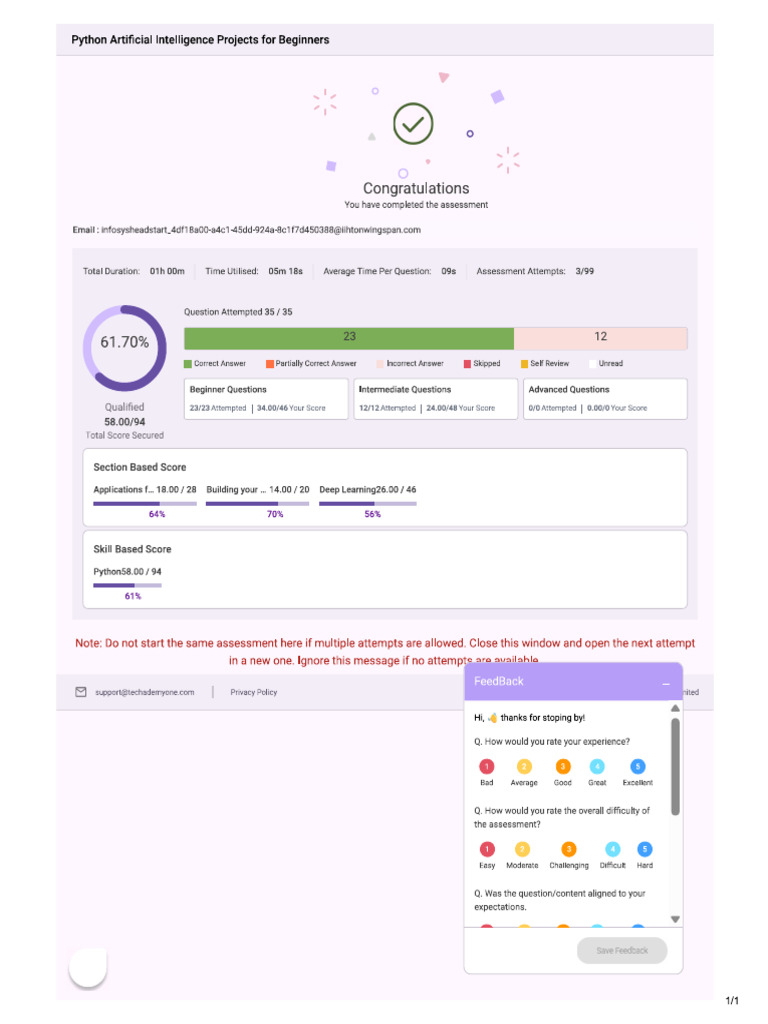The height and width of the screenshot is (1024, 768).
Task: Click the 'Total Duration: 01h 00m' text
Action: 134,271
